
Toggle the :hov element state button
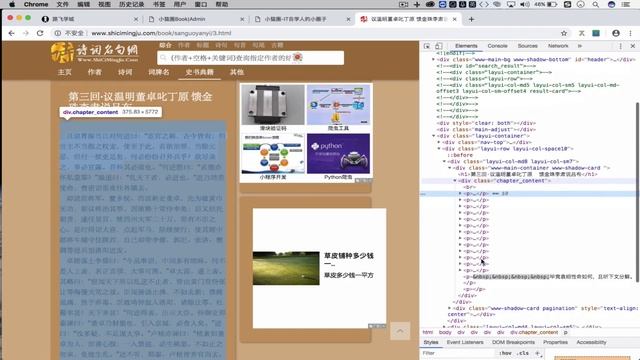coord(505,353)
